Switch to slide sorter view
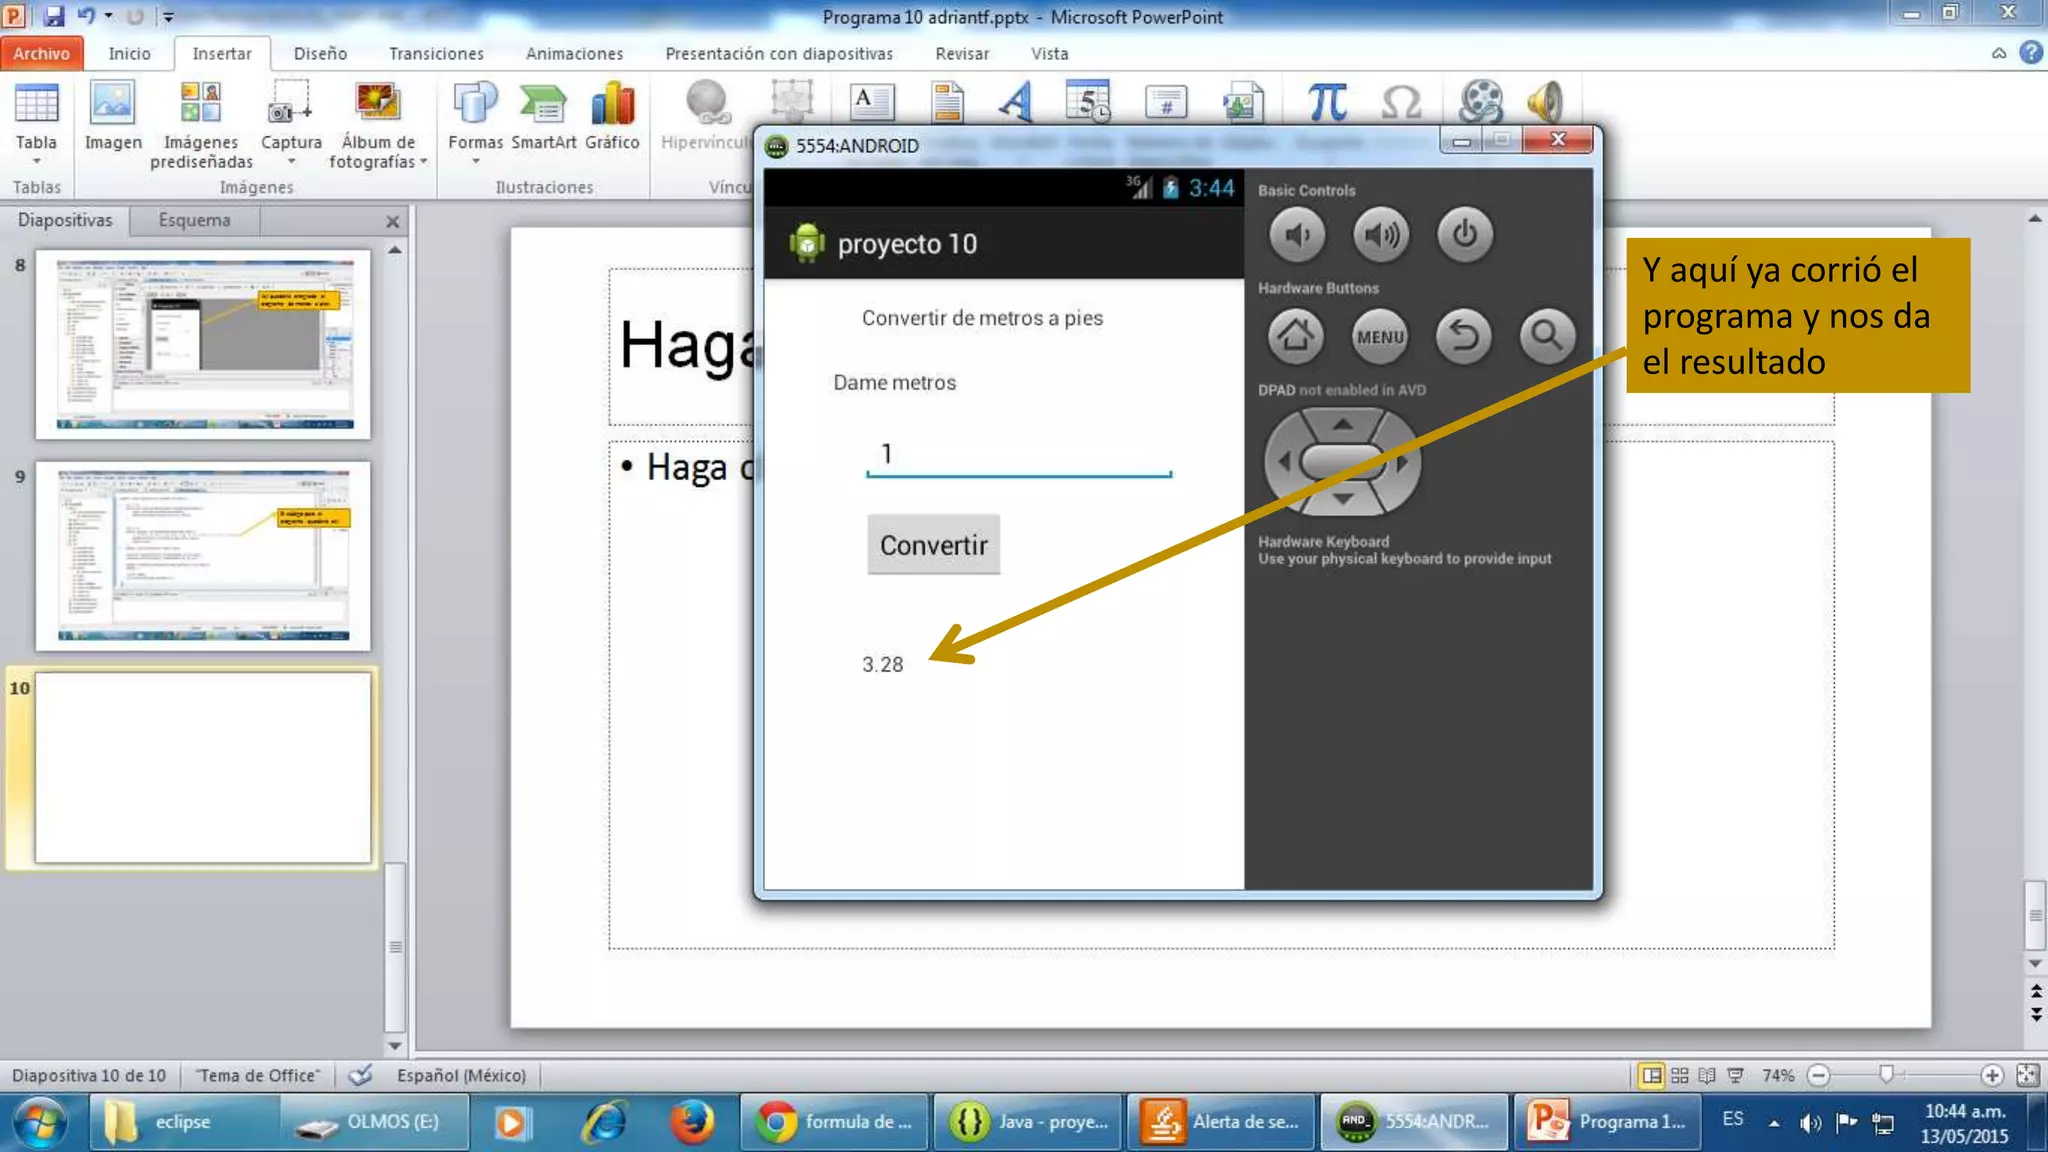 [1680, 1075]
